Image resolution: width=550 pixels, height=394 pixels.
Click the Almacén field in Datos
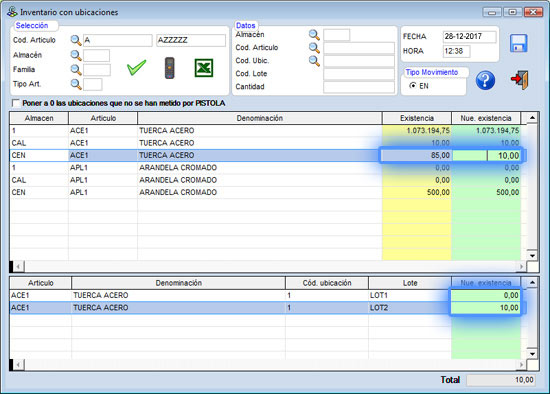(336, 35)
